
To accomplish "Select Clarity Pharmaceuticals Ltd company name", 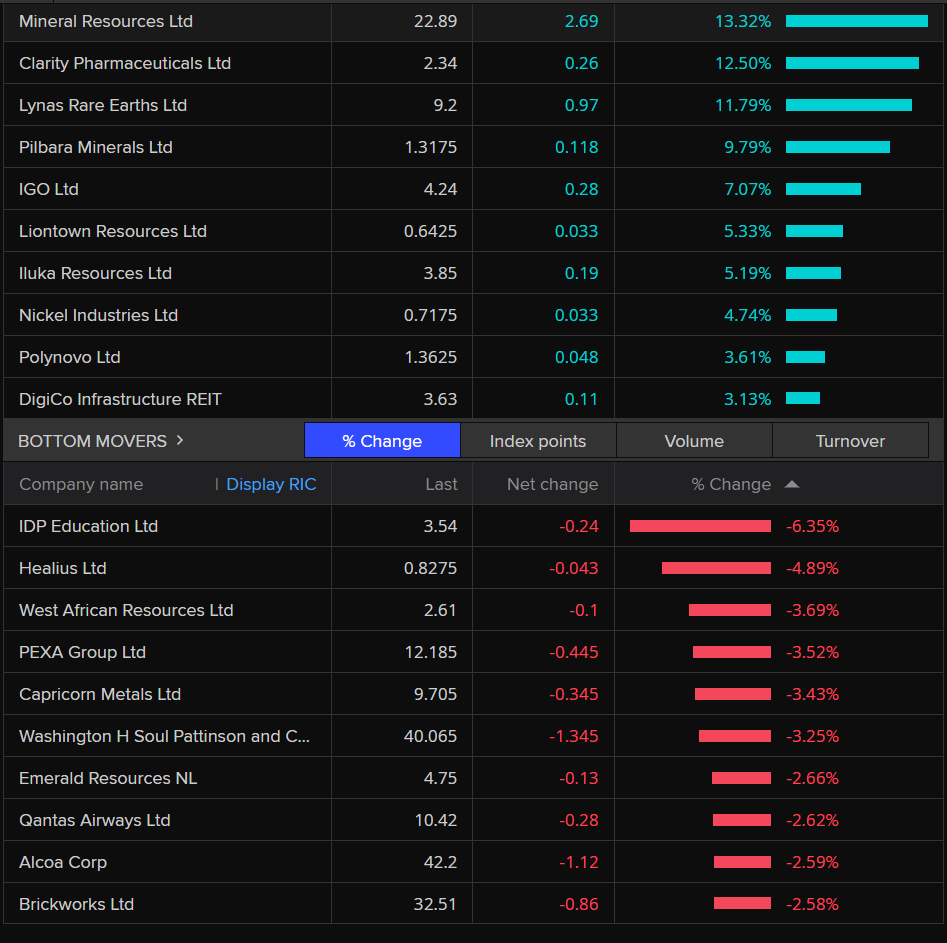I will (125, 63).
